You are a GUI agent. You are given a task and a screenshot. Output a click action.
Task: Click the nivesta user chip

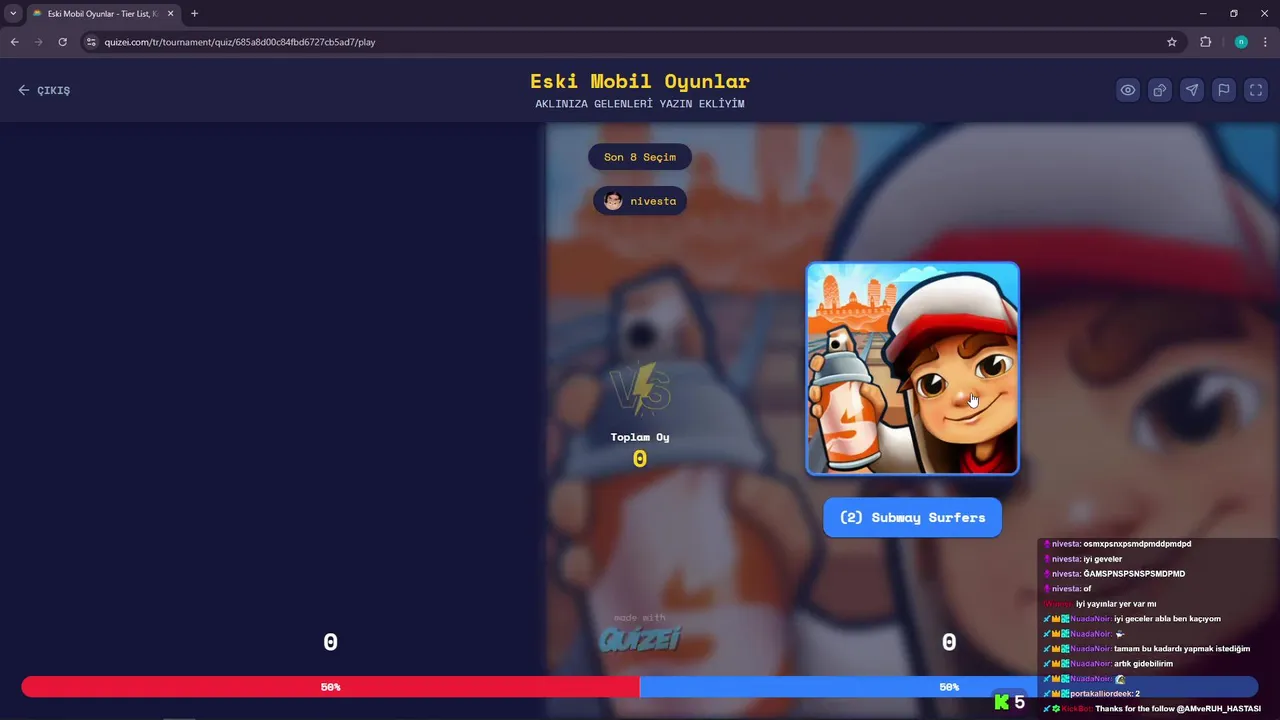(640, 201)
